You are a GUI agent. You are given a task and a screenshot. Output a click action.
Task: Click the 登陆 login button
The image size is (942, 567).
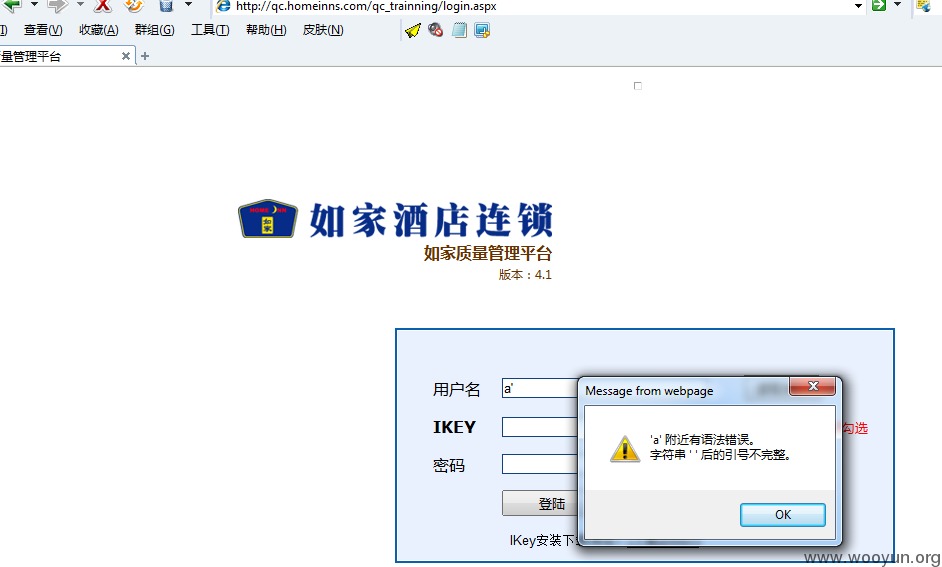(x=540, y=503)
